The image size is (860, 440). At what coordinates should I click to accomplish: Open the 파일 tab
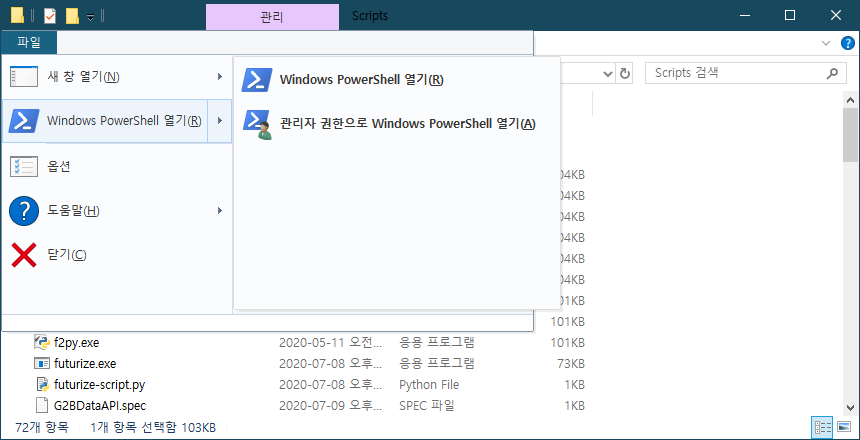[x=29, y=42]
